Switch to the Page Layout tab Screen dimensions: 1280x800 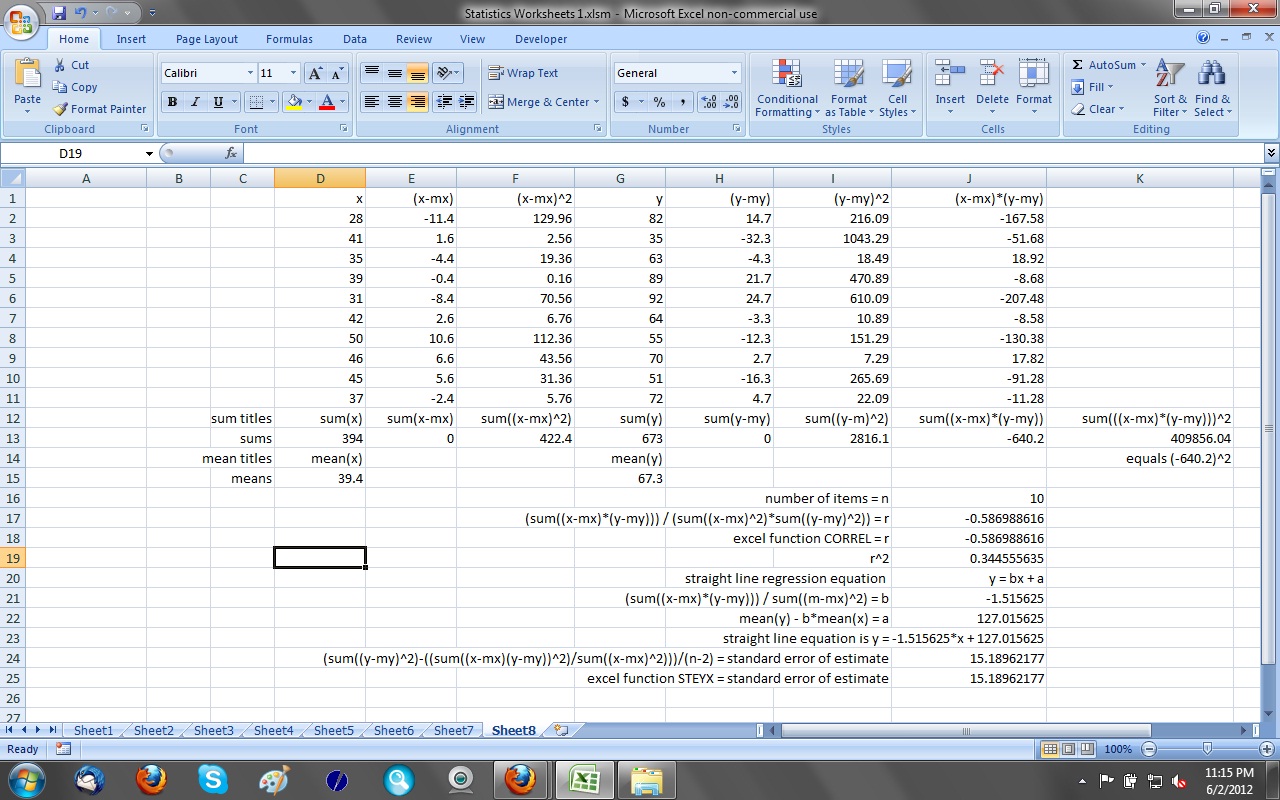207,39
